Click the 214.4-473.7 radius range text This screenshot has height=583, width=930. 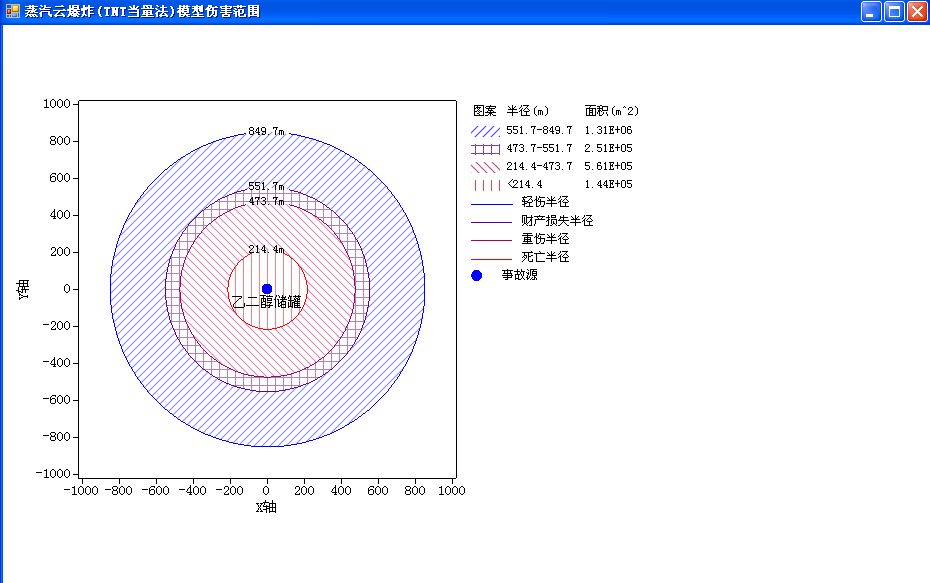539,166
